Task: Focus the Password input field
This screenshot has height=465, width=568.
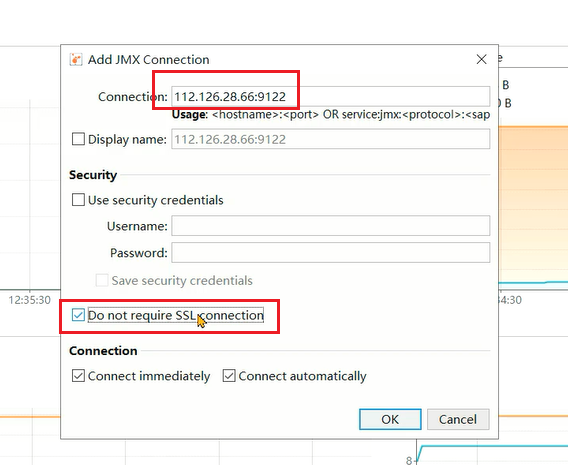Action: (330, 252)
